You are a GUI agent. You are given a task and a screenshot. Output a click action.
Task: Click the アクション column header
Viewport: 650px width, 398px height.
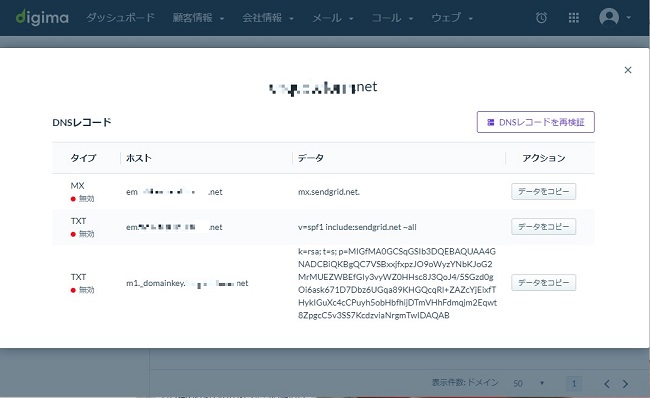[543, 158]
